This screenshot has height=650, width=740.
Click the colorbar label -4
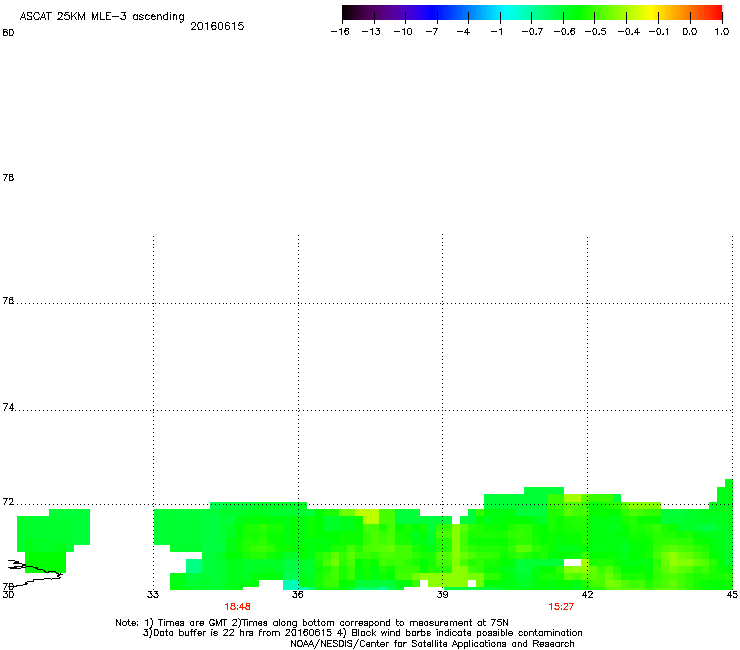click(463, 32)
